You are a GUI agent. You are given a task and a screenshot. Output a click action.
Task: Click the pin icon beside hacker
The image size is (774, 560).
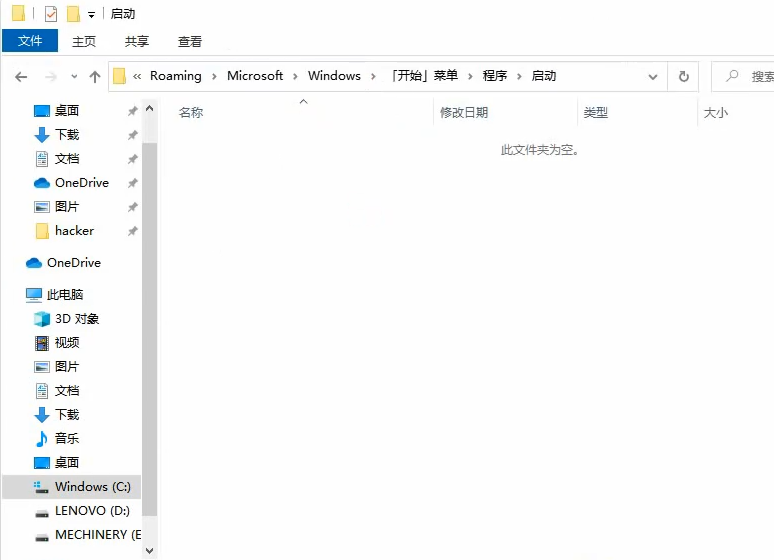(132, 231)
